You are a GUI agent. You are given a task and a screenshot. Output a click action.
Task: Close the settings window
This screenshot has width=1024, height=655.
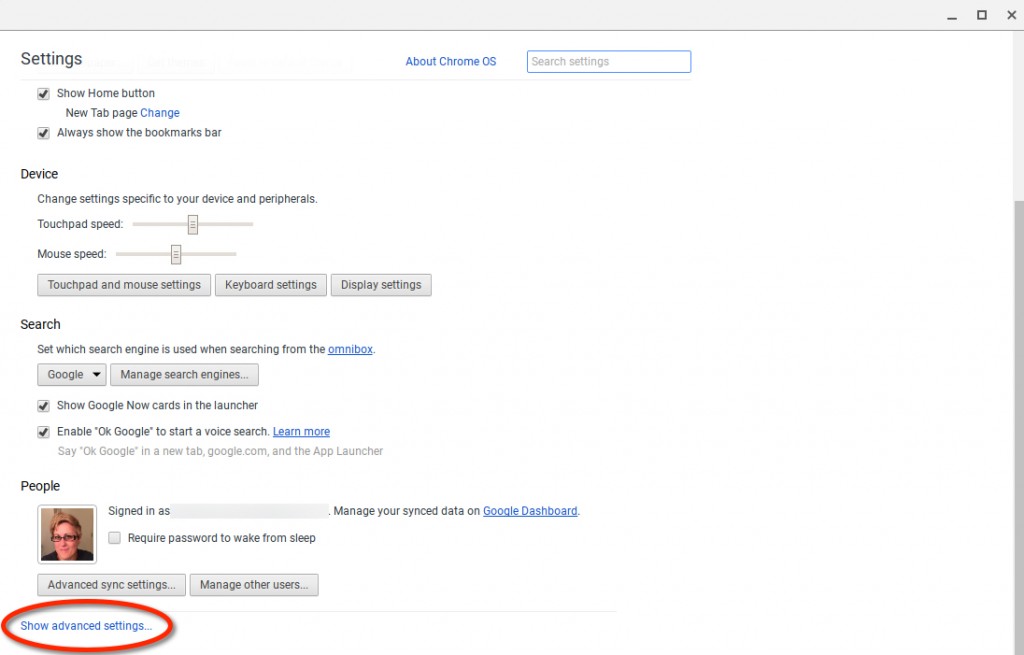1012,15
